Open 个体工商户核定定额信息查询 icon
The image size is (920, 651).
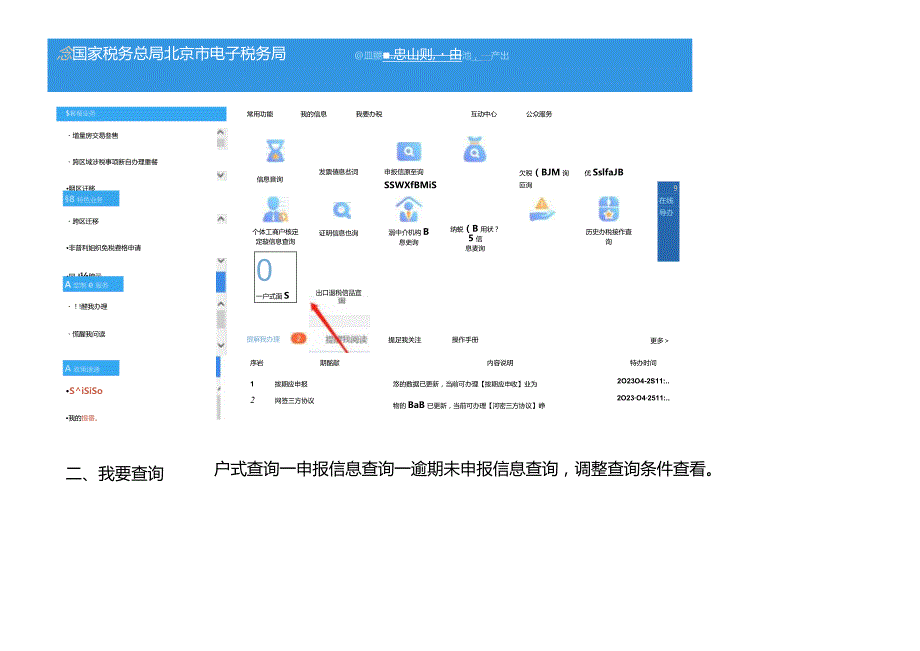(274, 209)
